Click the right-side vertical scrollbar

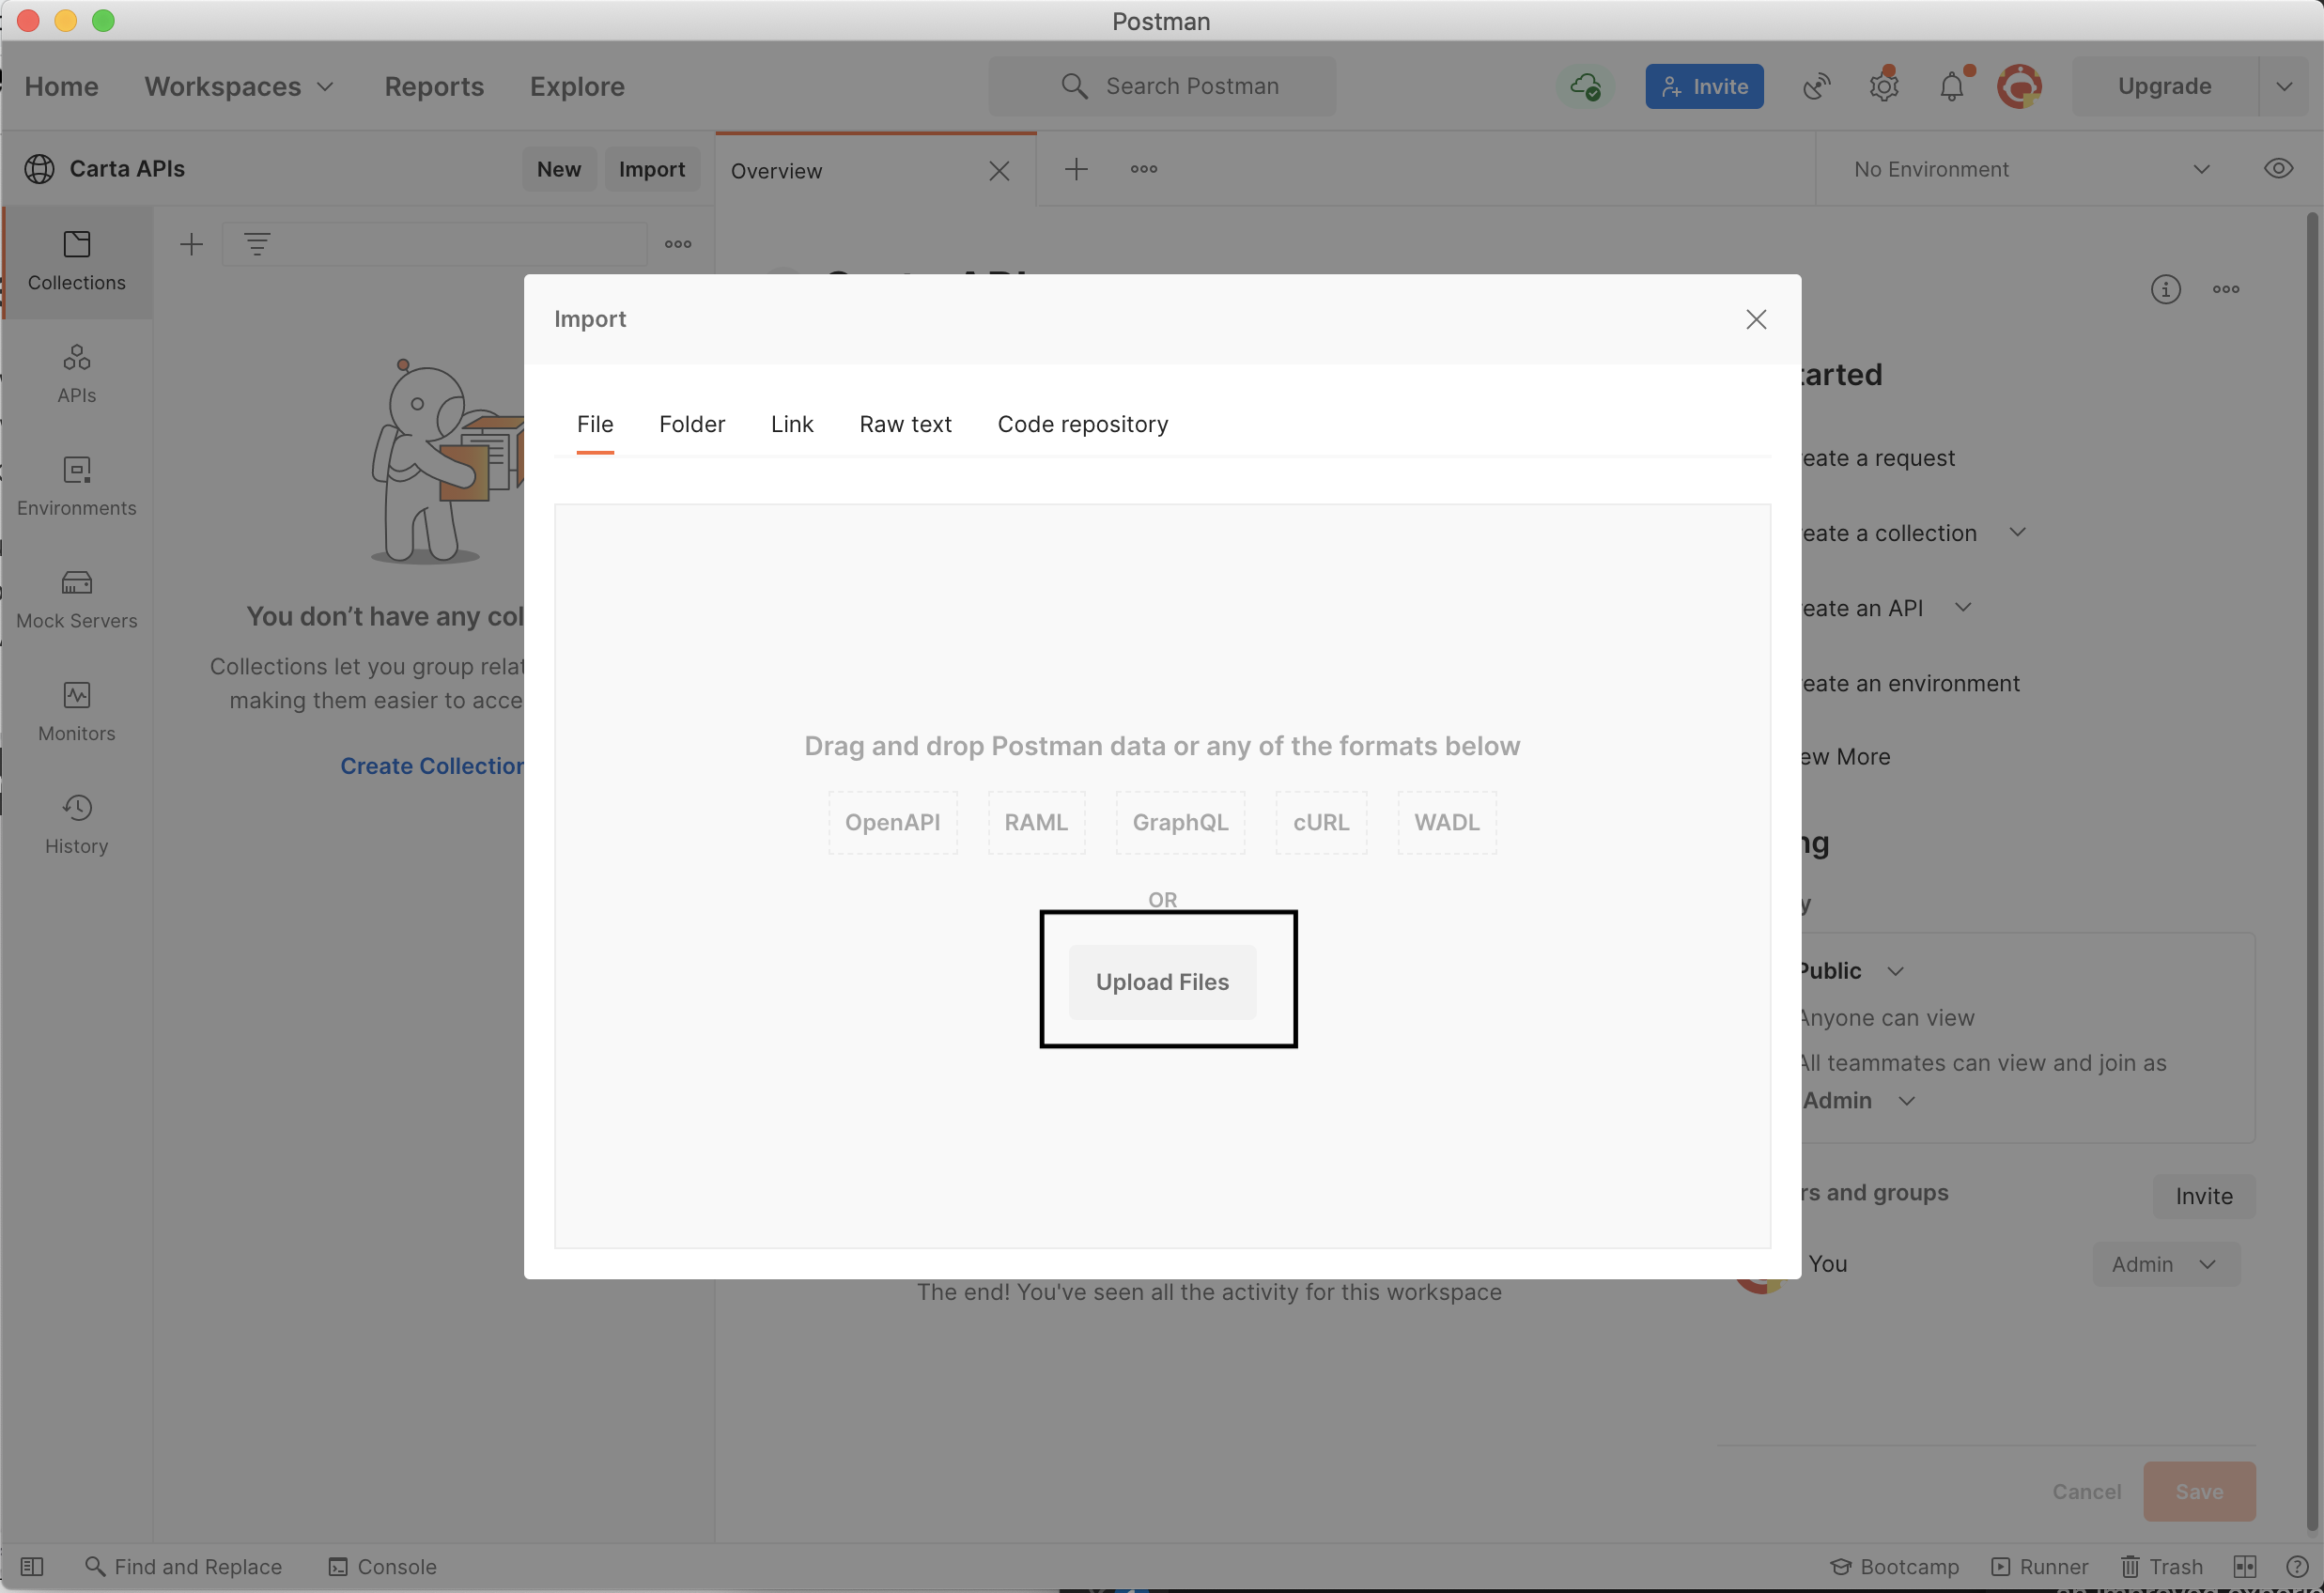(x=2312, y=870)
